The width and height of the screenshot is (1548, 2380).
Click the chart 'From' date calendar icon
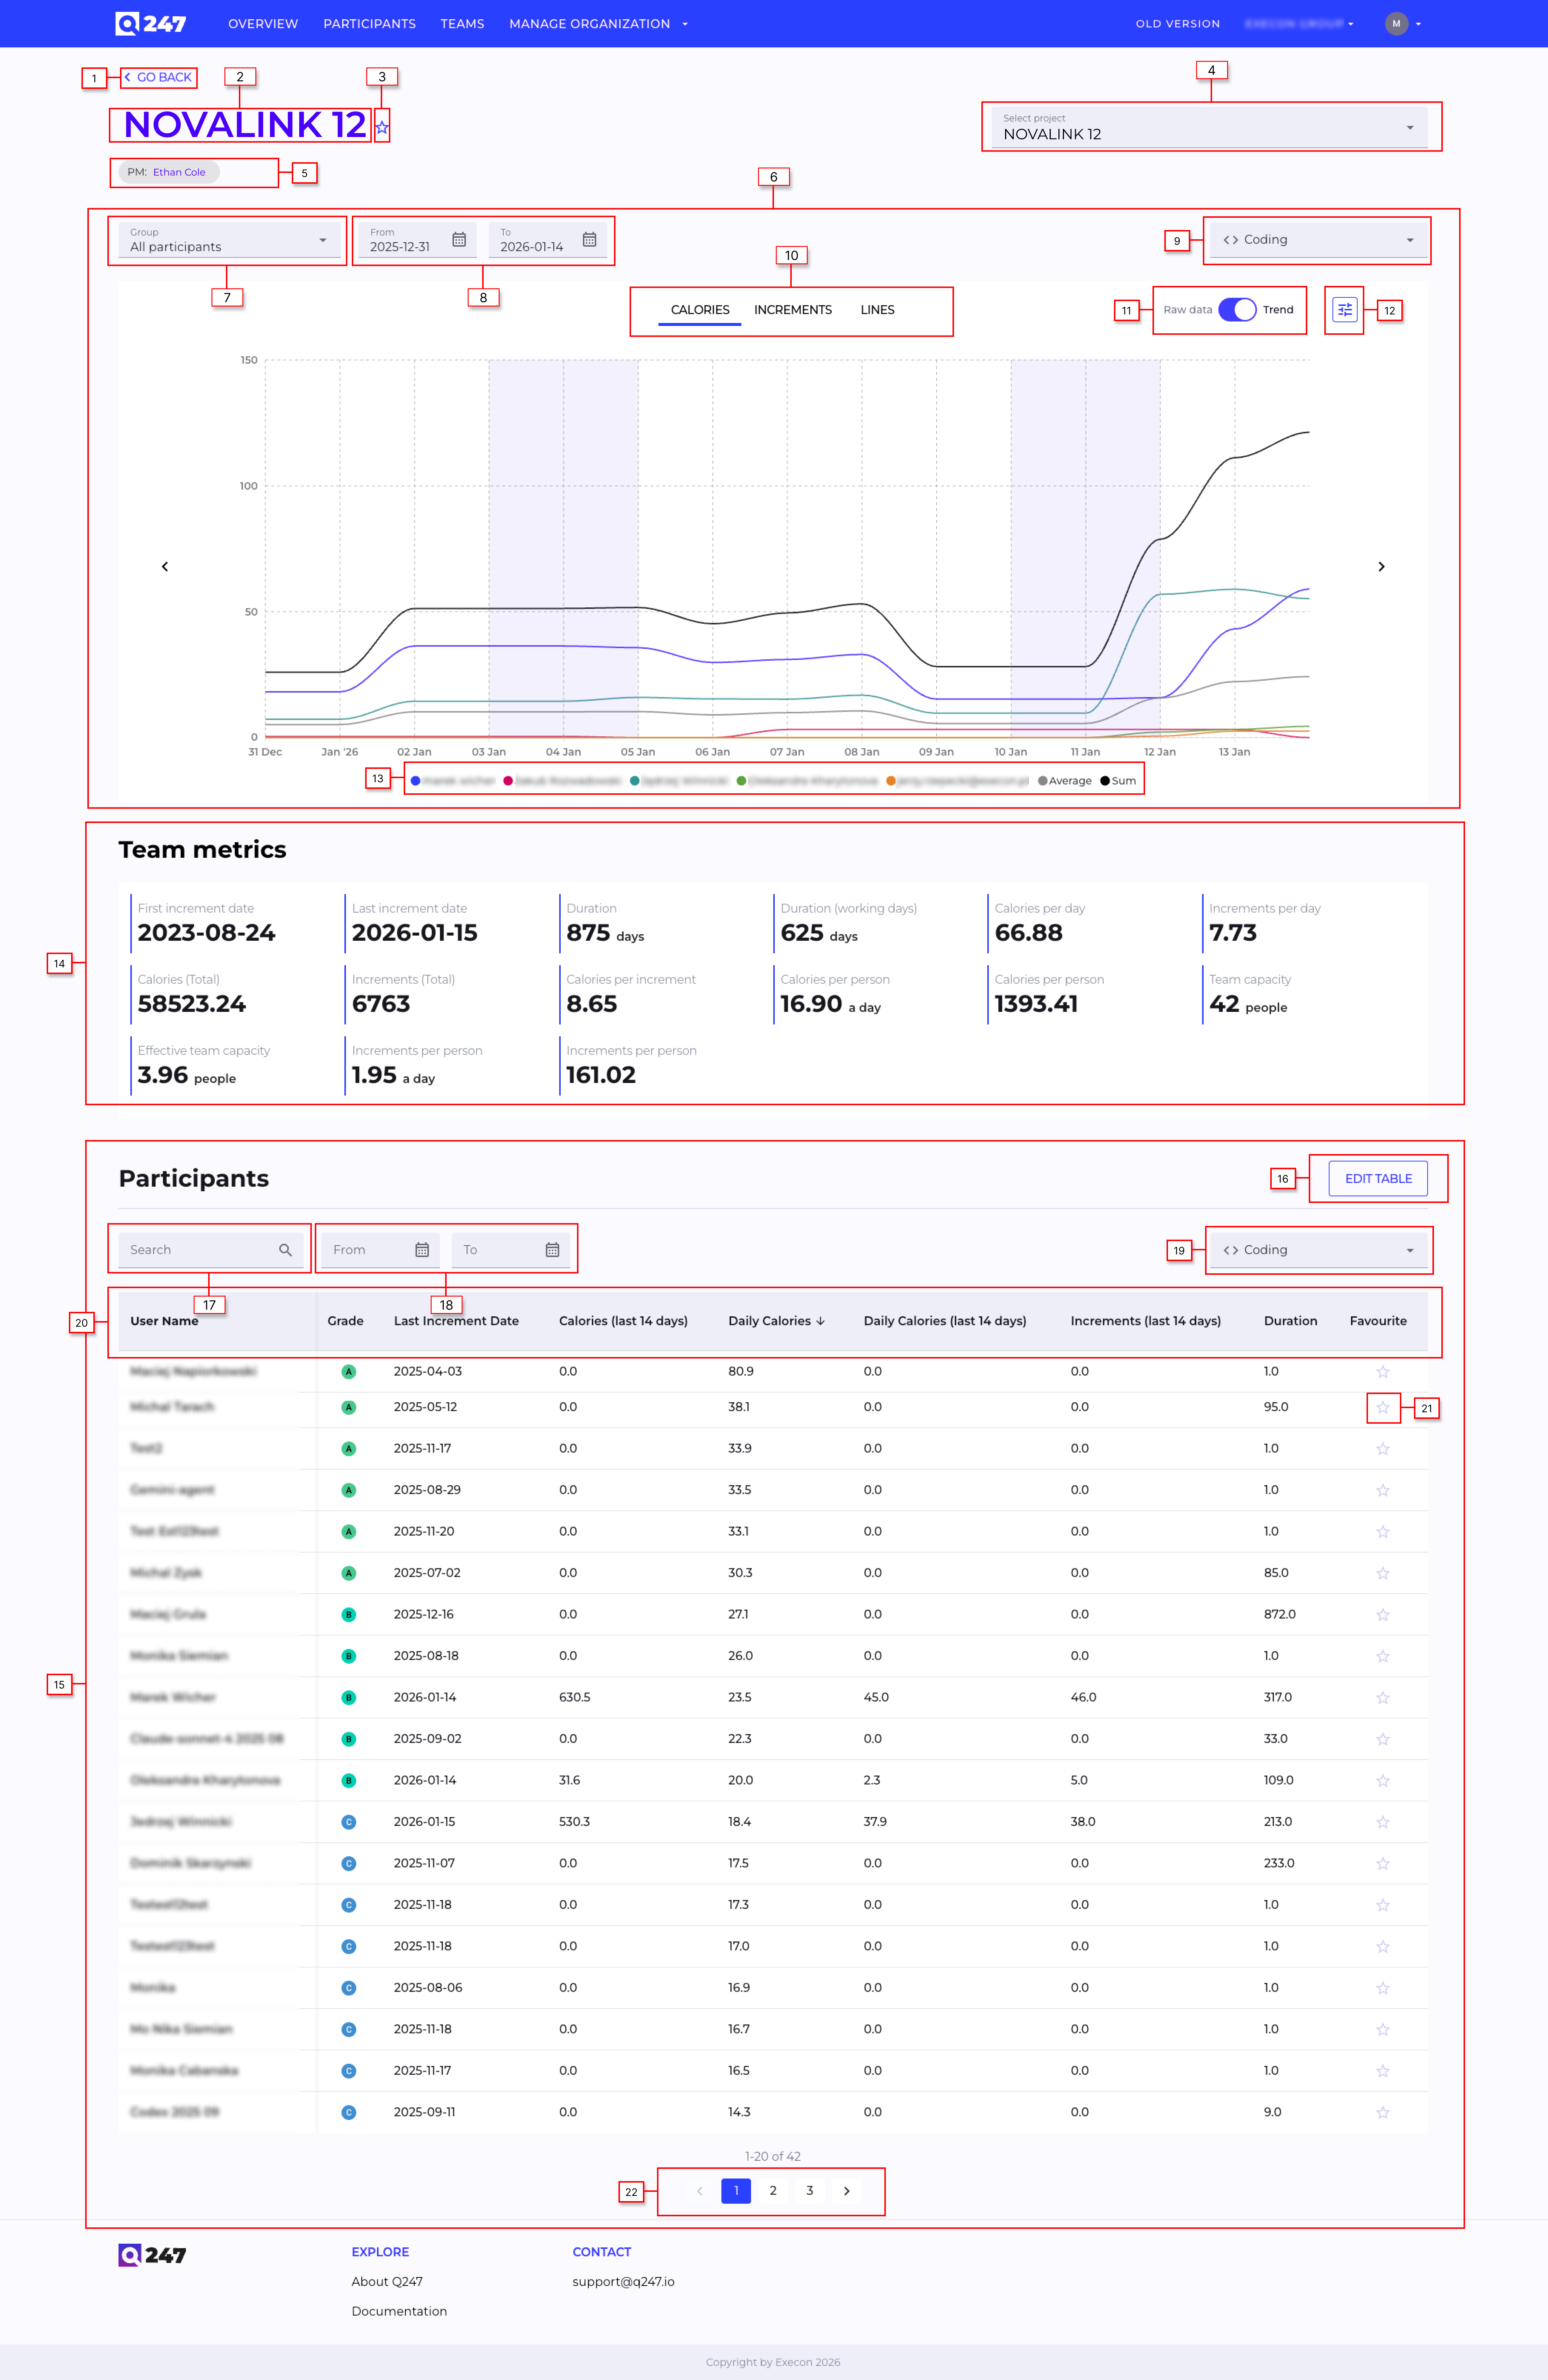(x=459, y=240)
